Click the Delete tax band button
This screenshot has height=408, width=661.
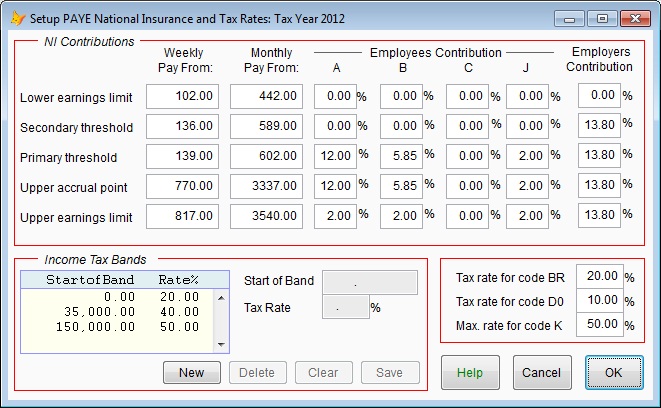(258, 373)
